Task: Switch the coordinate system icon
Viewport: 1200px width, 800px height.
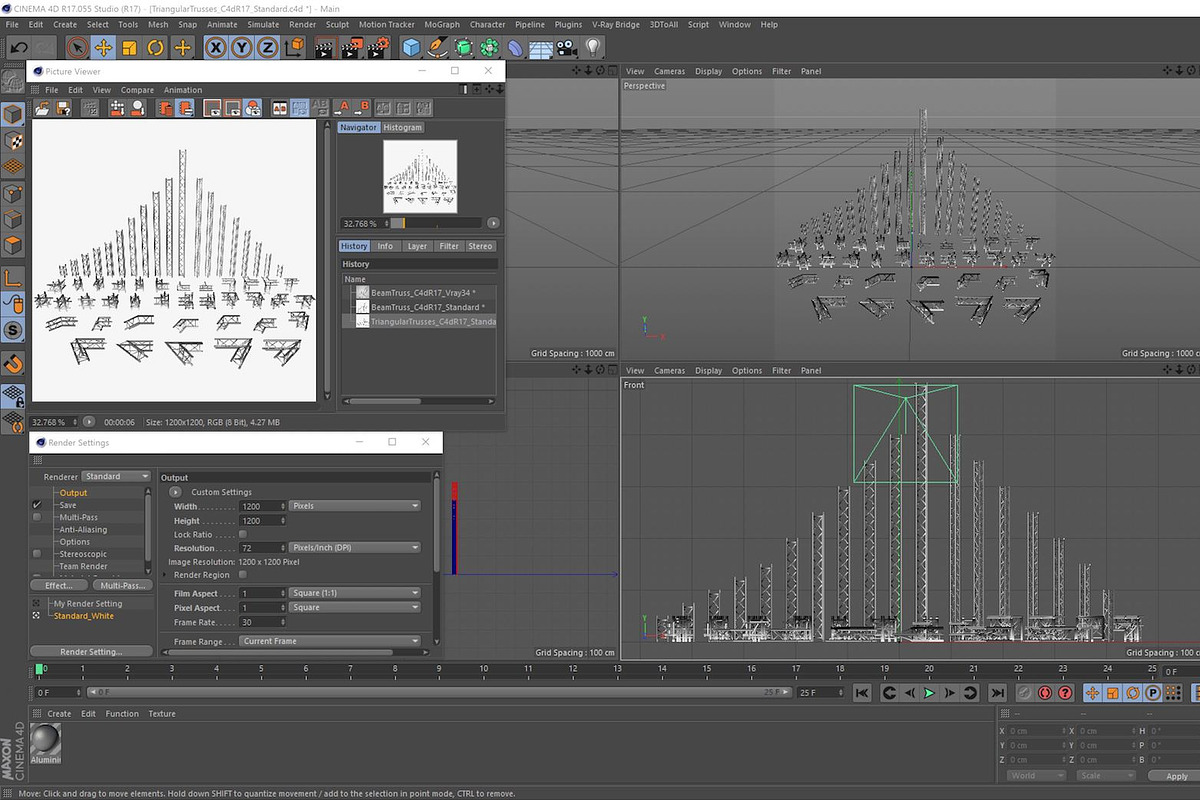Action: pyautogui.click(x=294, y=47)
